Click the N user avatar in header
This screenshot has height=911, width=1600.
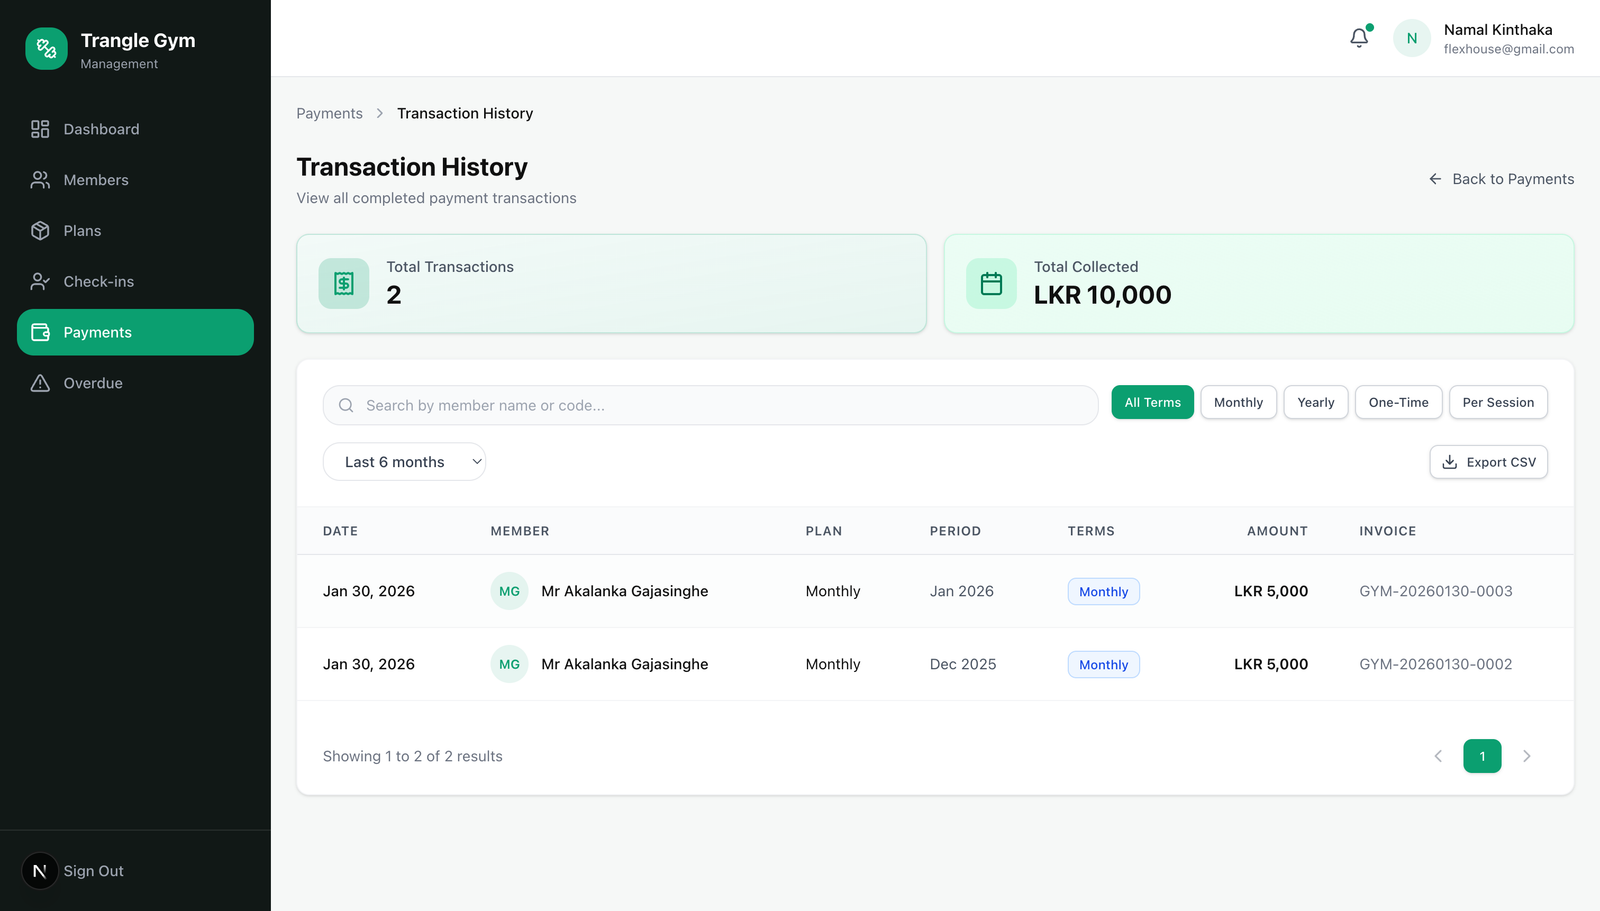[x=1412, y=38]
